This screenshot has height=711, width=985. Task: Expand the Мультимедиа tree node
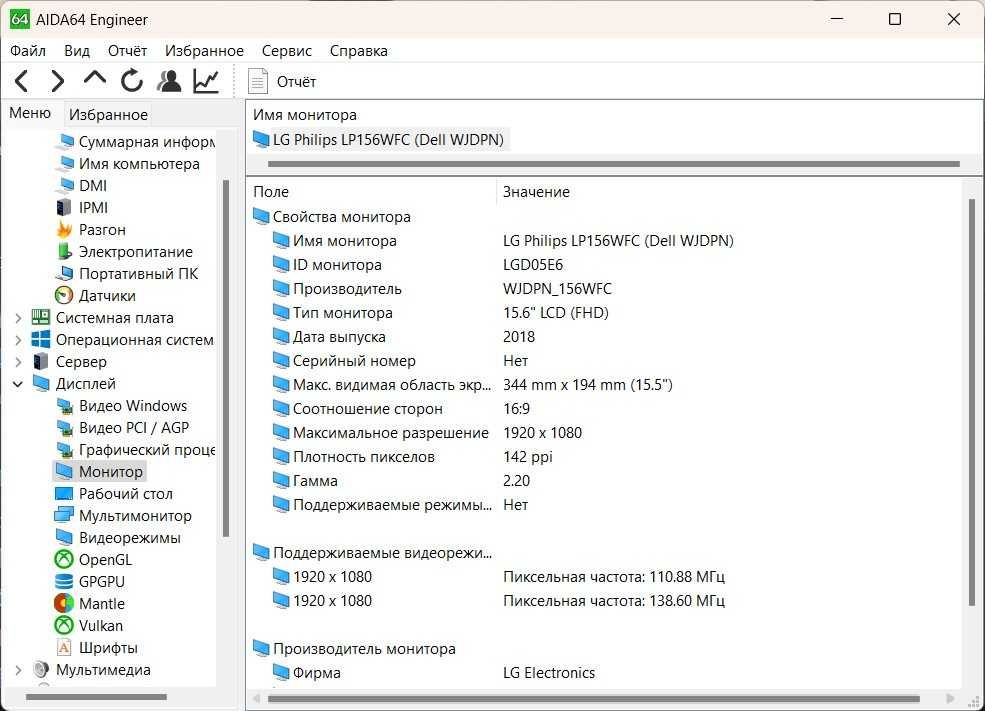coord(18,670)
